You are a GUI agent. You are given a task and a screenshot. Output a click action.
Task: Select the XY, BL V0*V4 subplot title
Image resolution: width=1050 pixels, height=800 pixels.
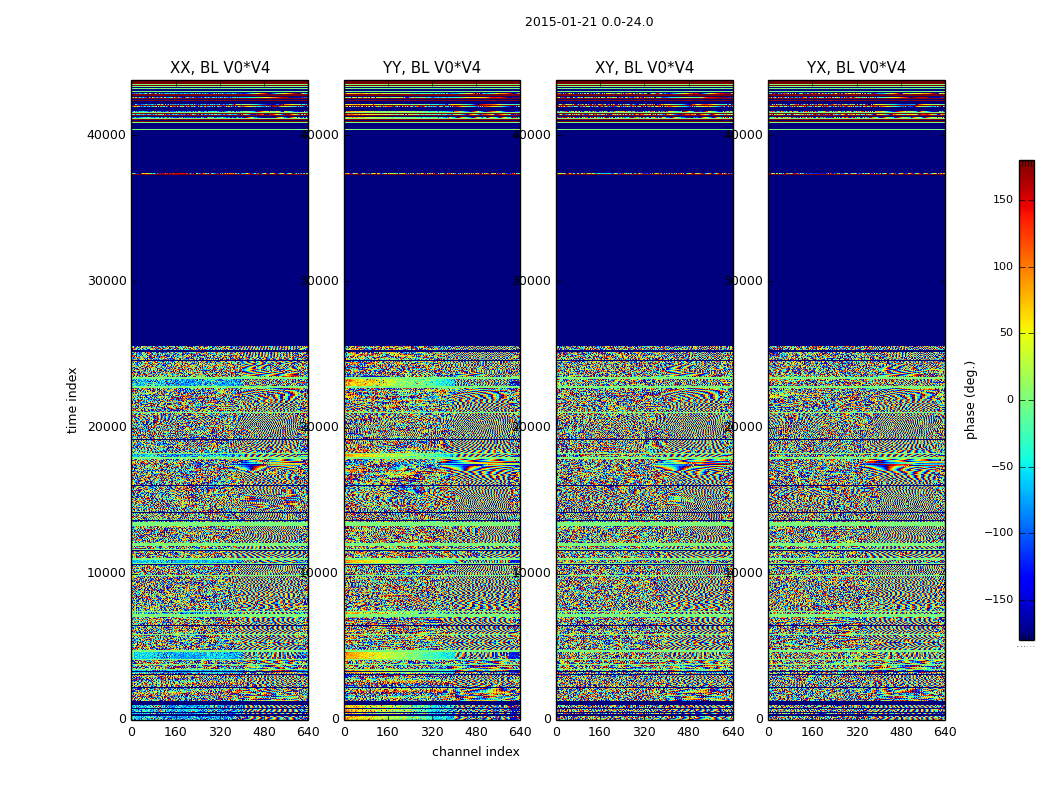pyautogui.click(x=644, y=68)
